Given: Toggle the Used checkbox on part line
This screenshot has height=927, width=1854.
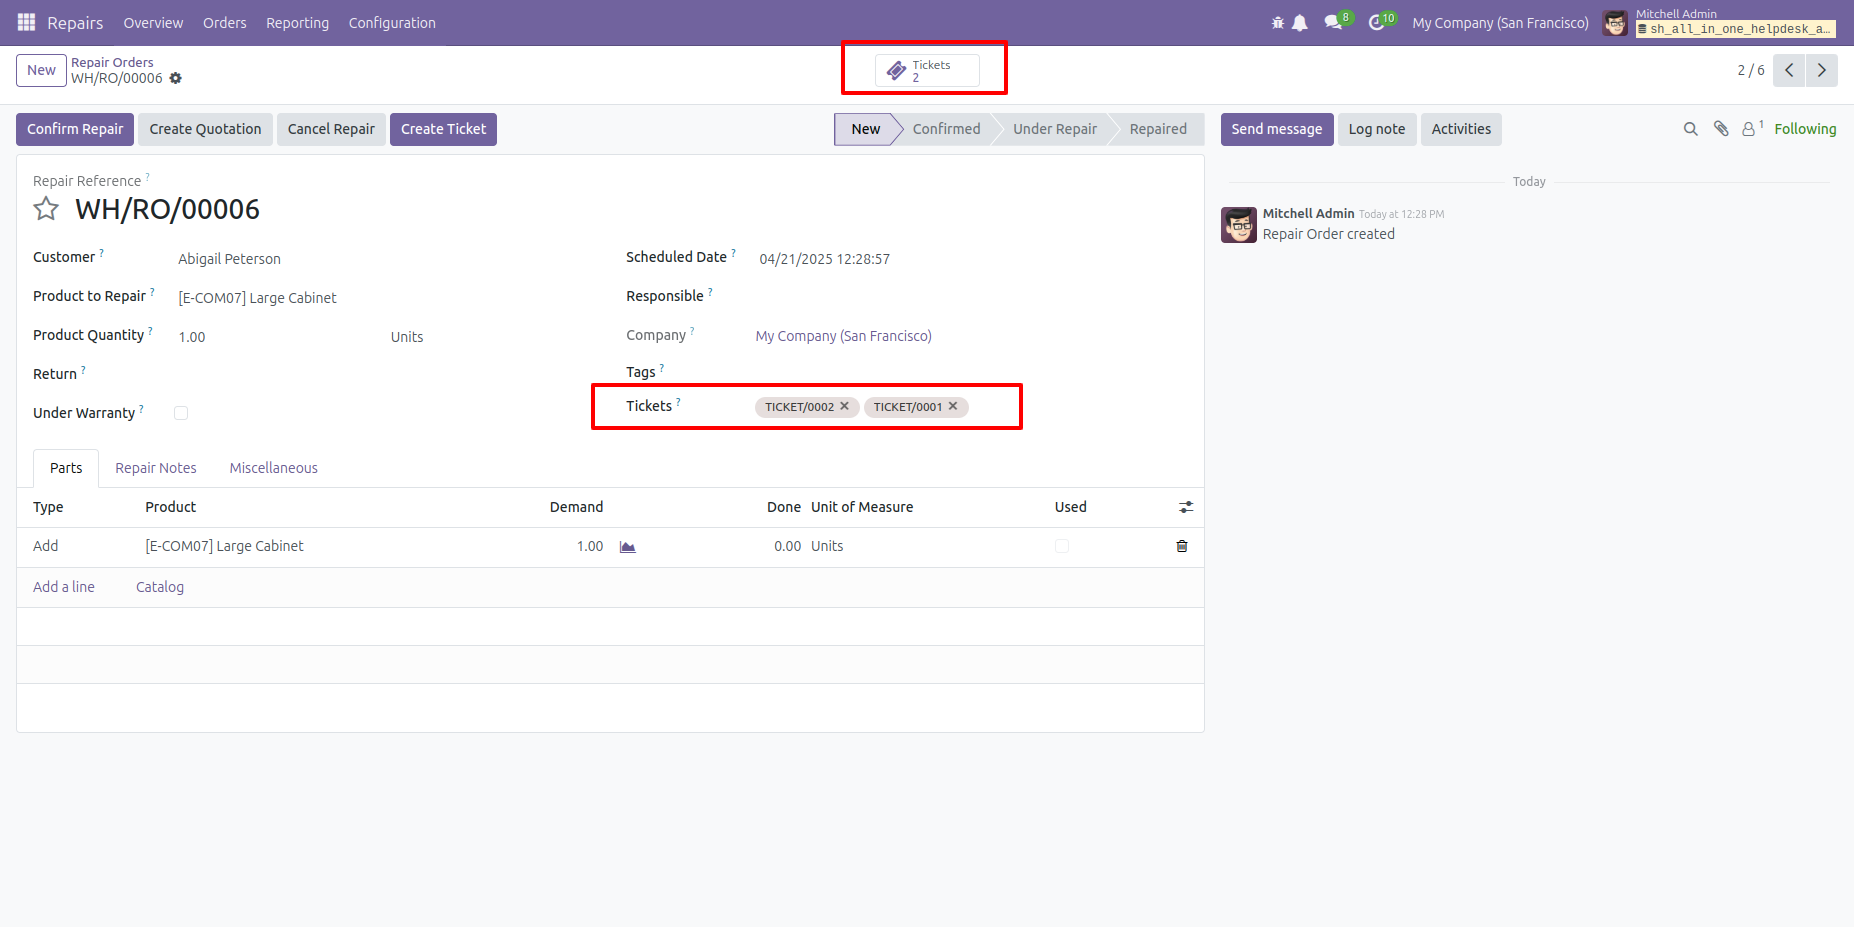Looking at the screenshot, I should [x=1062, y=546].
